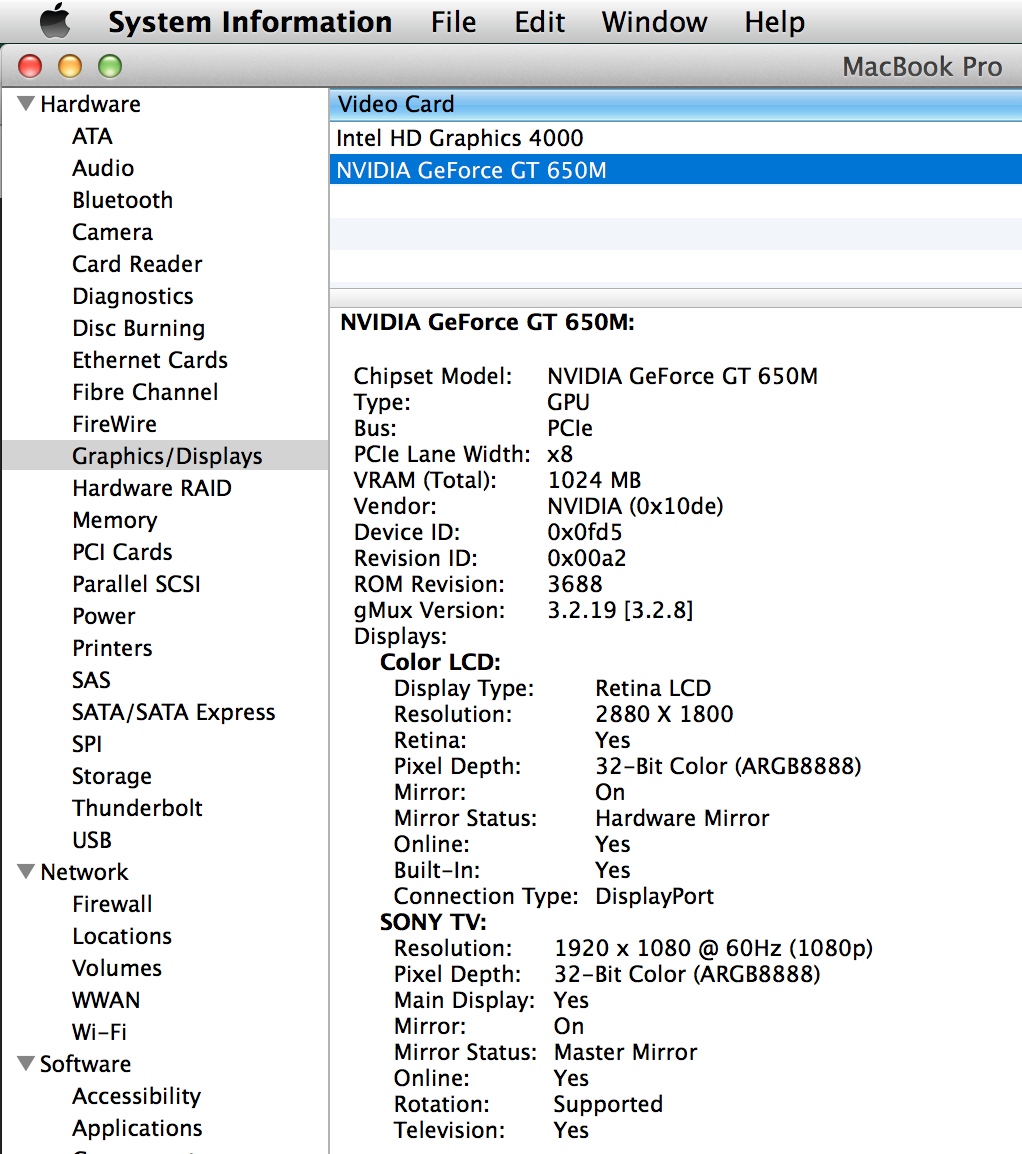Select Locations under Network

(122, 936)
